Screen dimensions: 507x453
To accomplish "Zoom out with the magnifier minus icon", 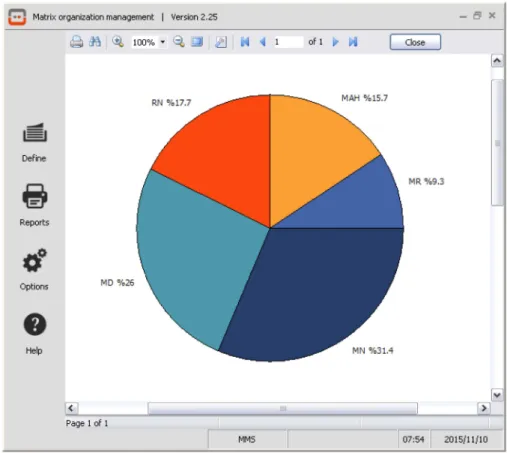I will coord(179,42).
